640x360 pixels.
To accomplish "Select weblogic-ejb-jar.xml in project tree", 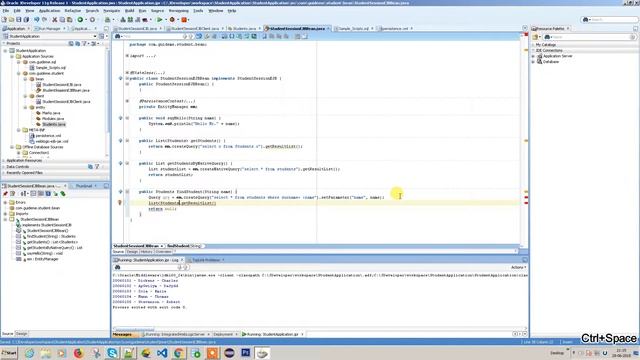I will tap(52, 141).
